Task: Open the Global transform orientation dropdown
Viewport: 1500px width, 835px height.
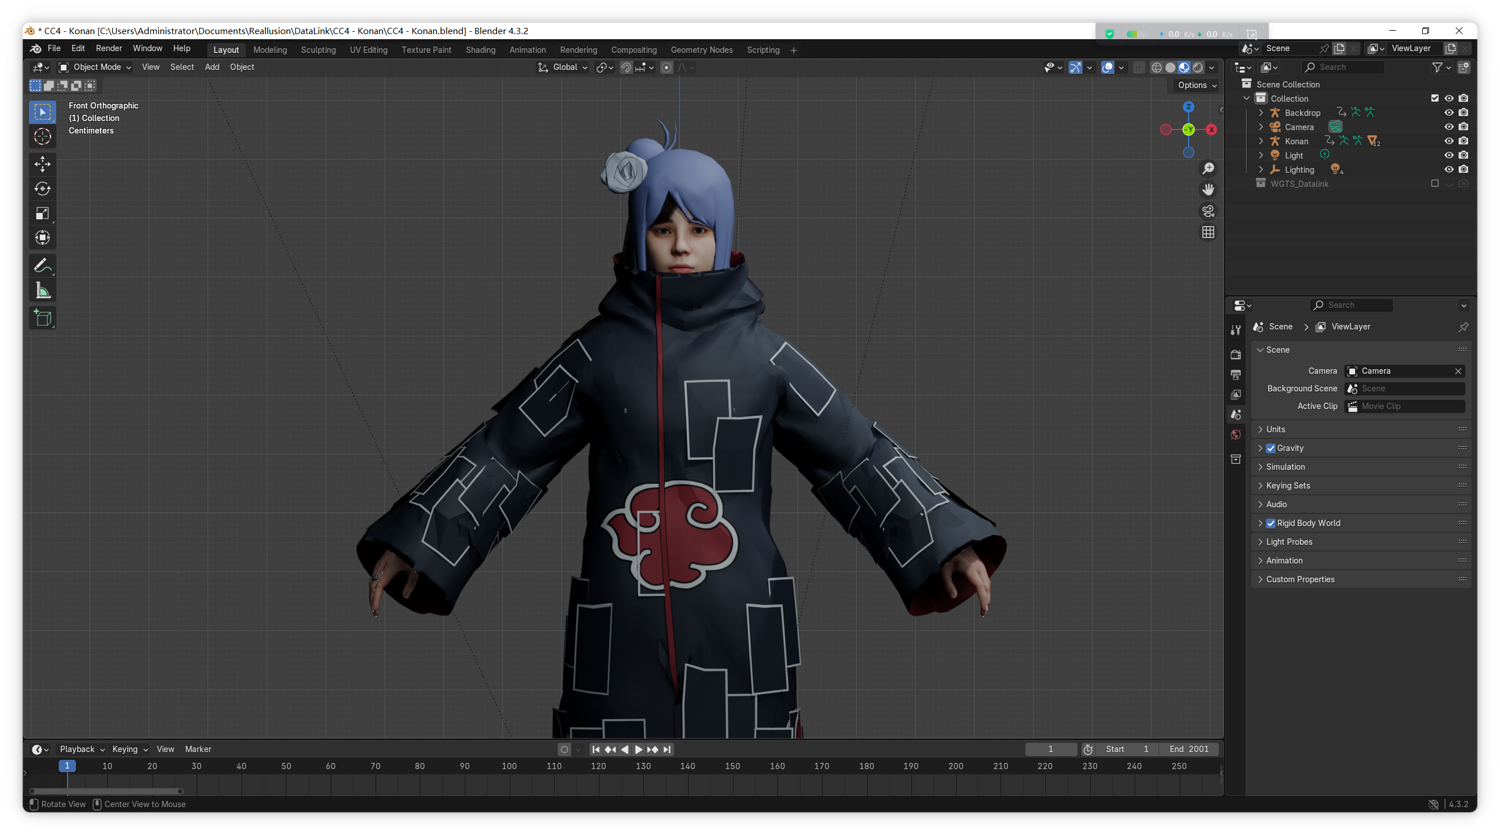Action: [563, 68]
